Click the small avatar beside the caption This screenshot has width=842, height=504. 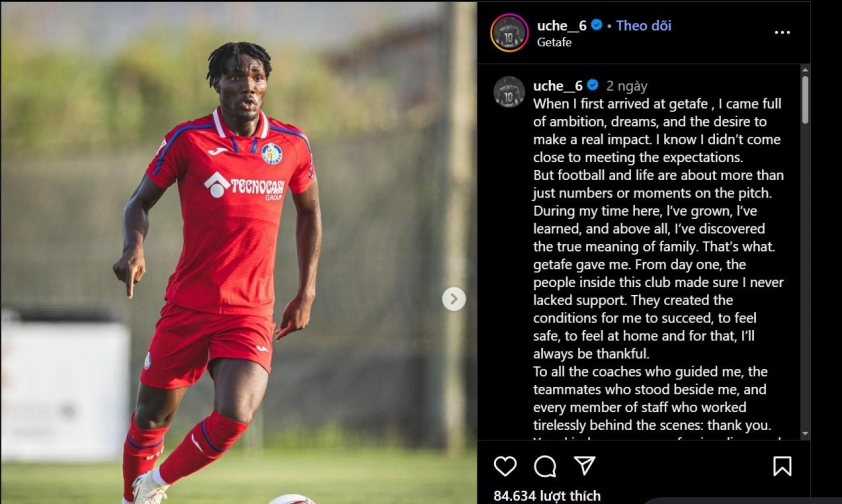point(509,92)
